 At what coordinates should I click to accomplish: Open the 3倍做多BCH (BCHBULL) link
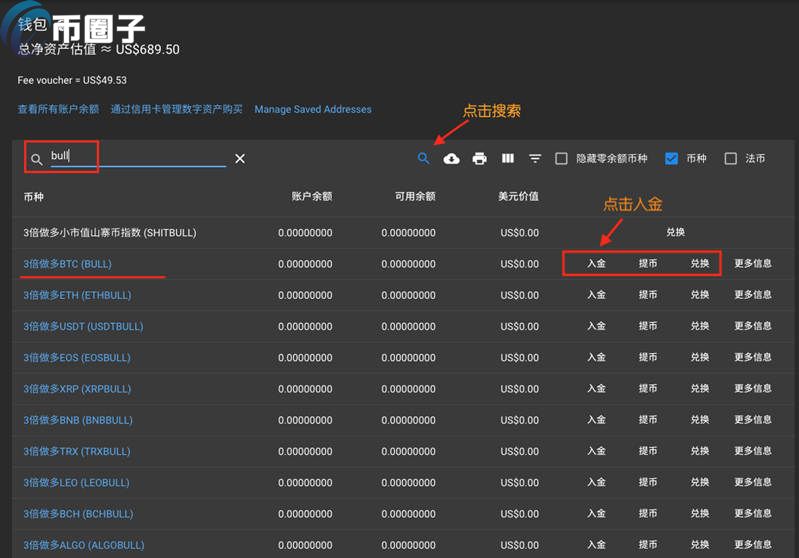(78, 514)
